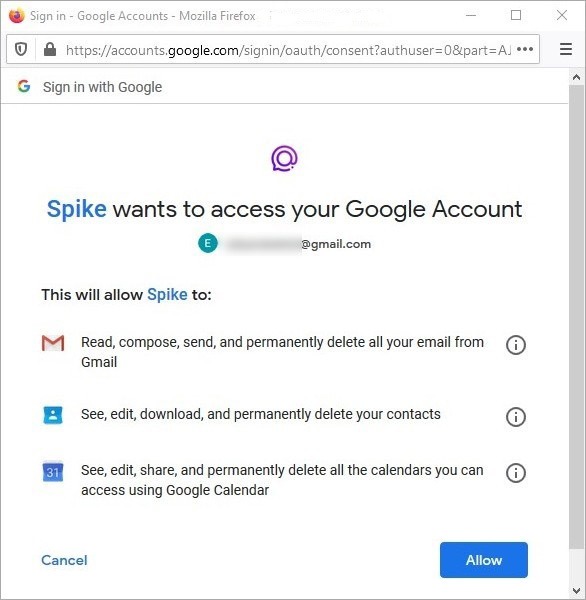
Task: Click the account avatar letter E
Action: (208, 243)
